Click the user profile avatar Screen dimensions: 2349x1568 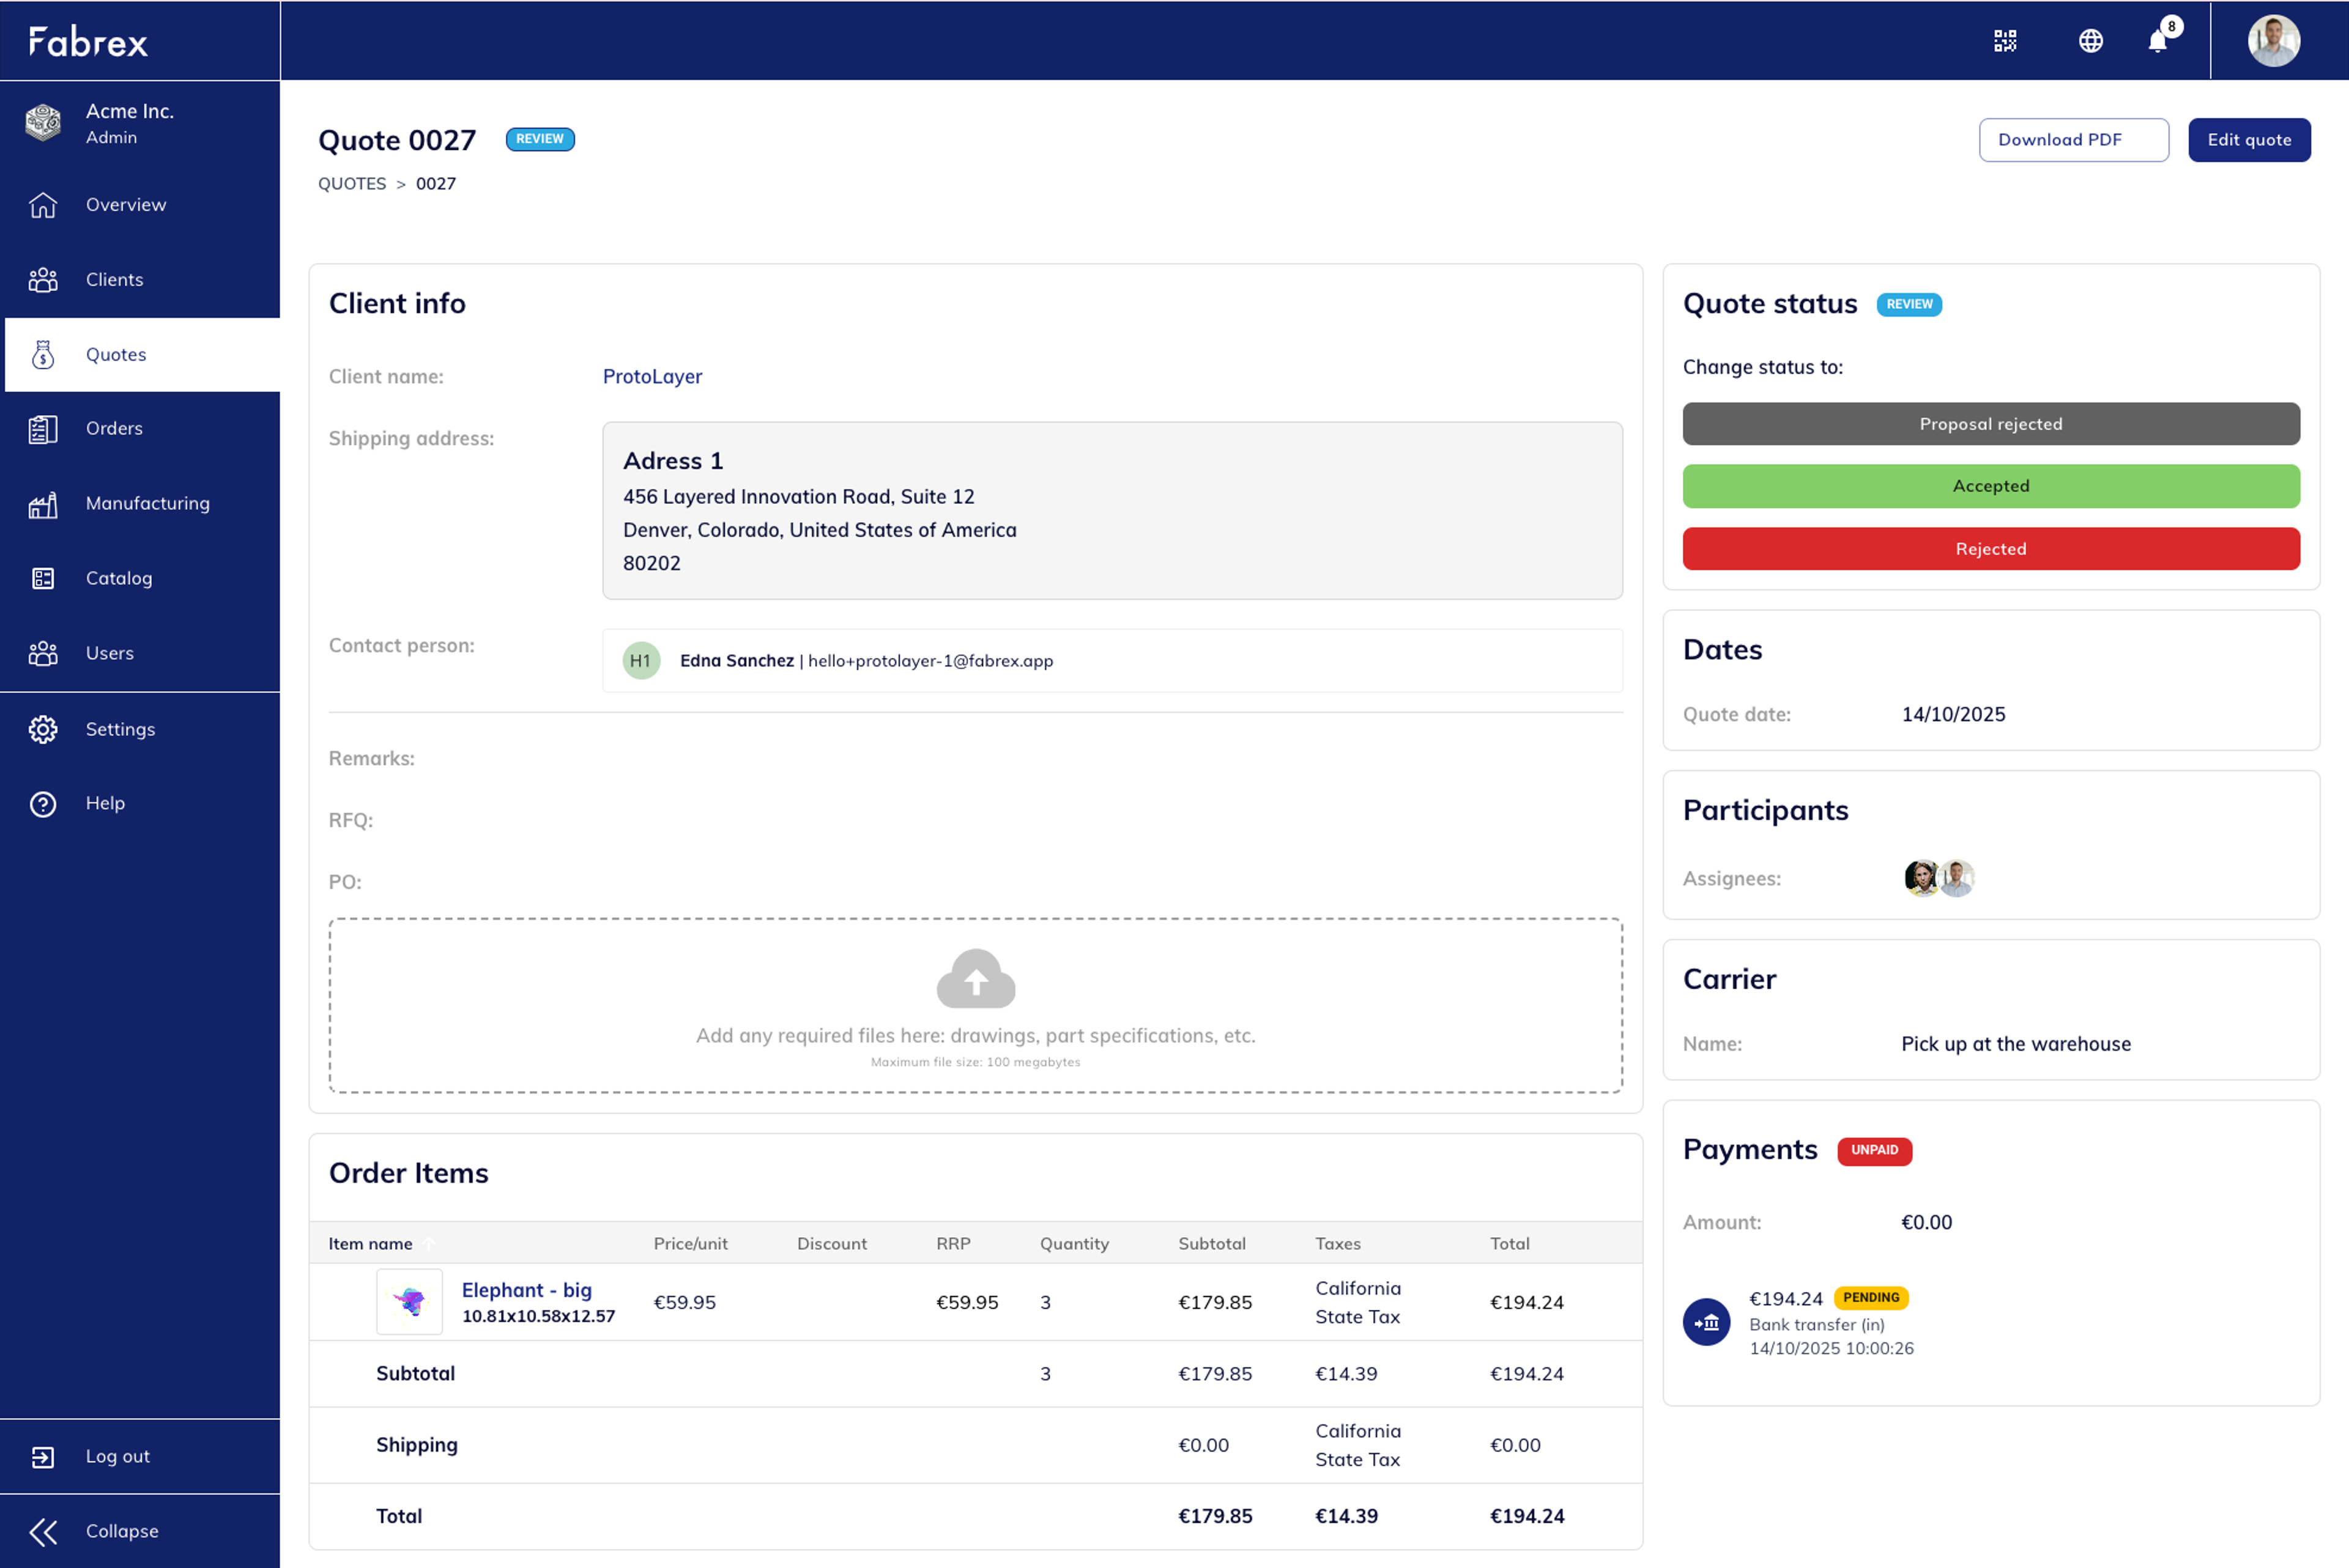click(2274, 41)
